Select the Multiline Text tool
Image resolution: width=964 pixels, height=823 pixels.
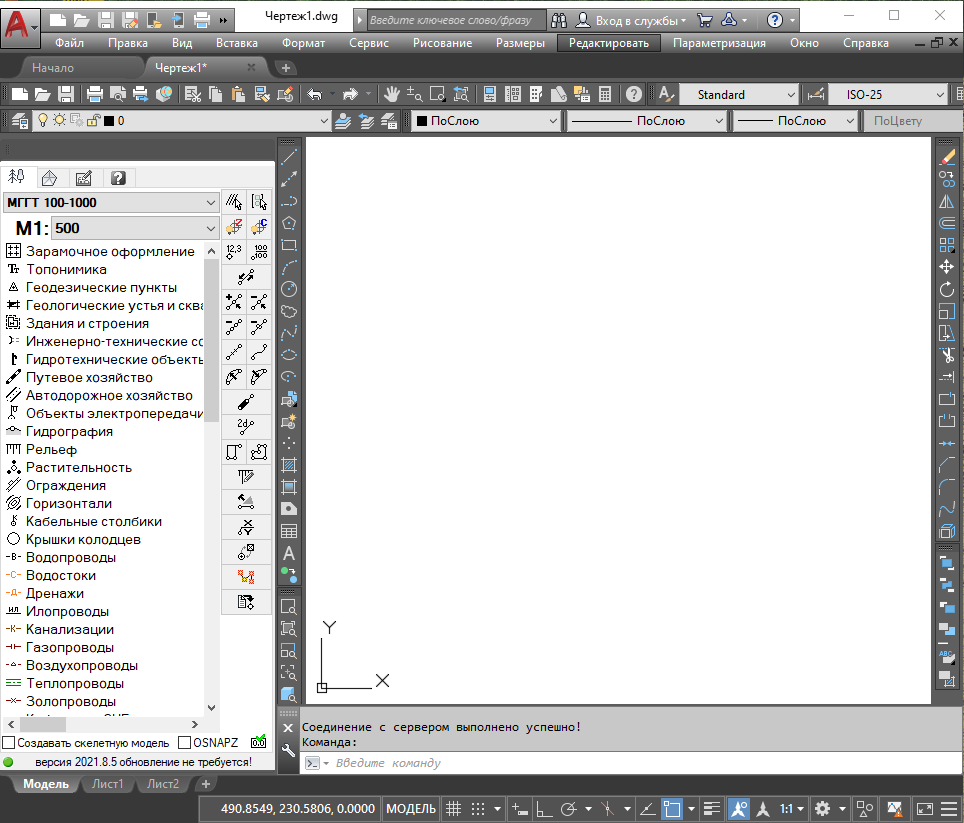(289, 553)
